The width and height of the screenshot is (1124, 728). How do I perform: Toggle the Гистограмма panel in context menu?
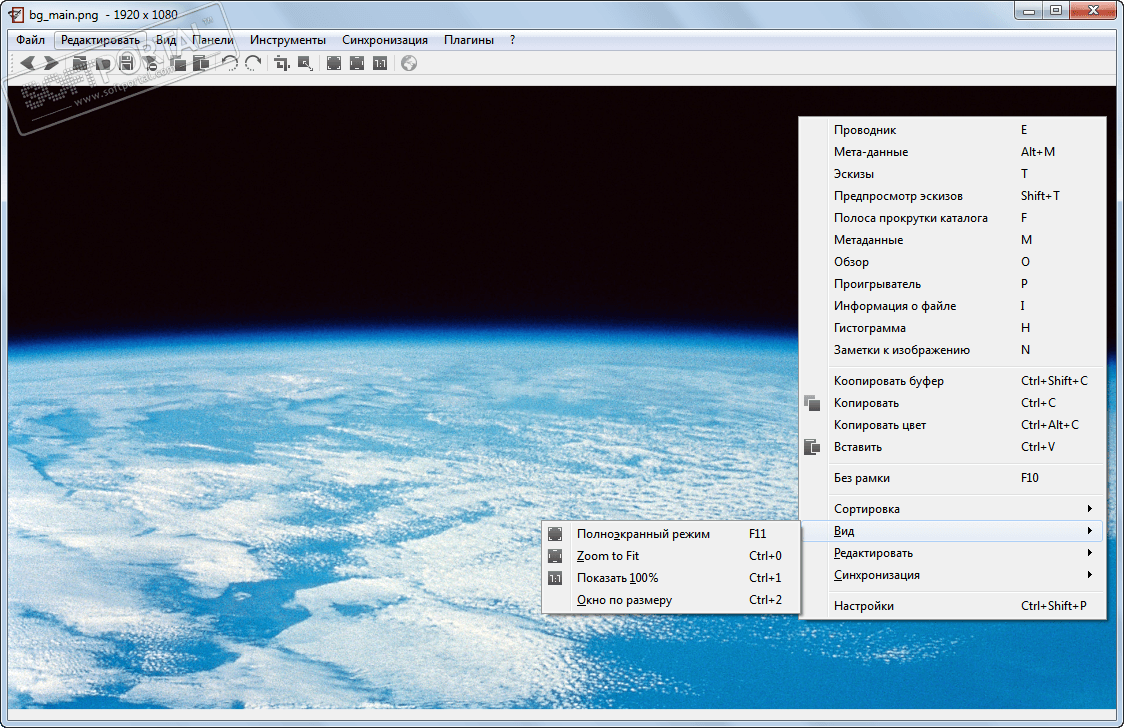(870, 328)
